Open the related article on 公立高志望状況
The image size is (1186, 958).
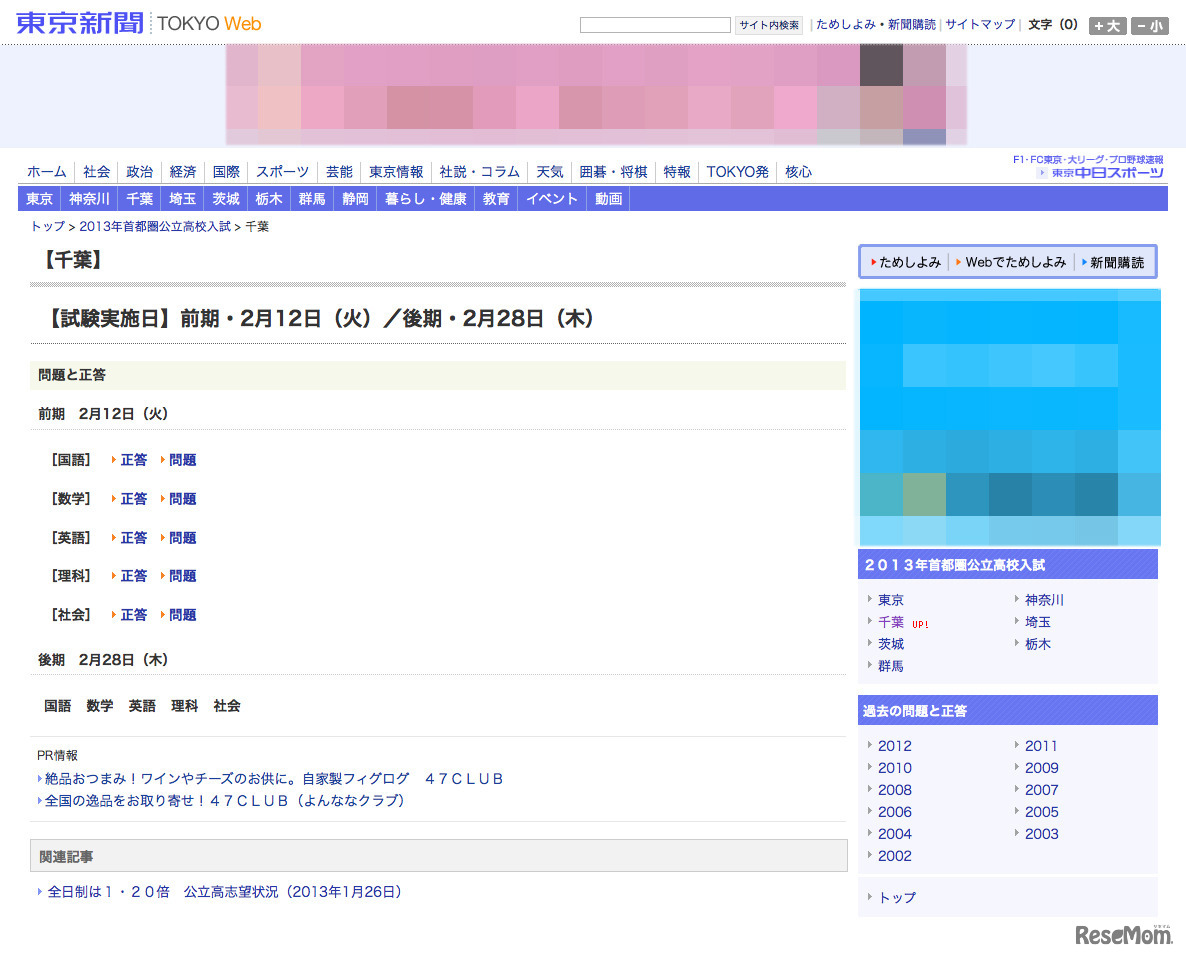224,892
